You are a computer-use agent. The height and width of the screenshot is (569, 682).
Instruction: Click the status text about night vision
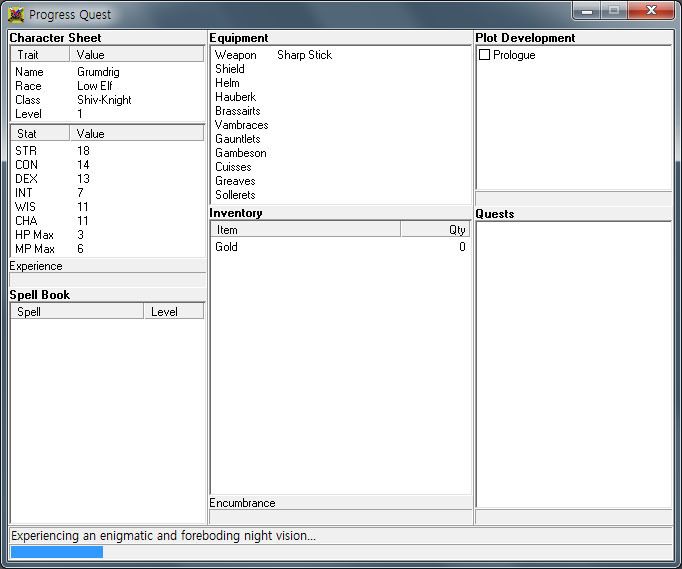(163, 535)
